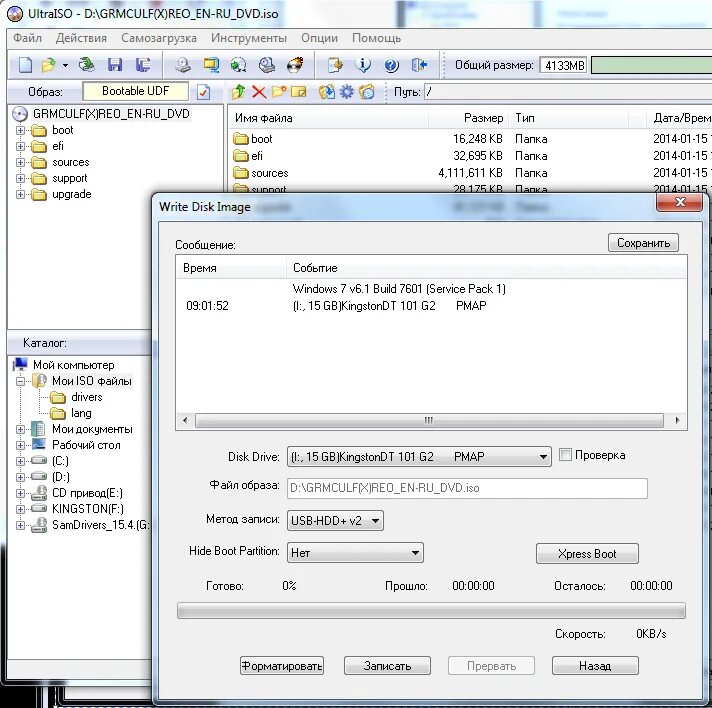The height and width of the screenshot is (708, 712).
Task: Click the folder view icon next to gear
Action: [x=367, y=92]
